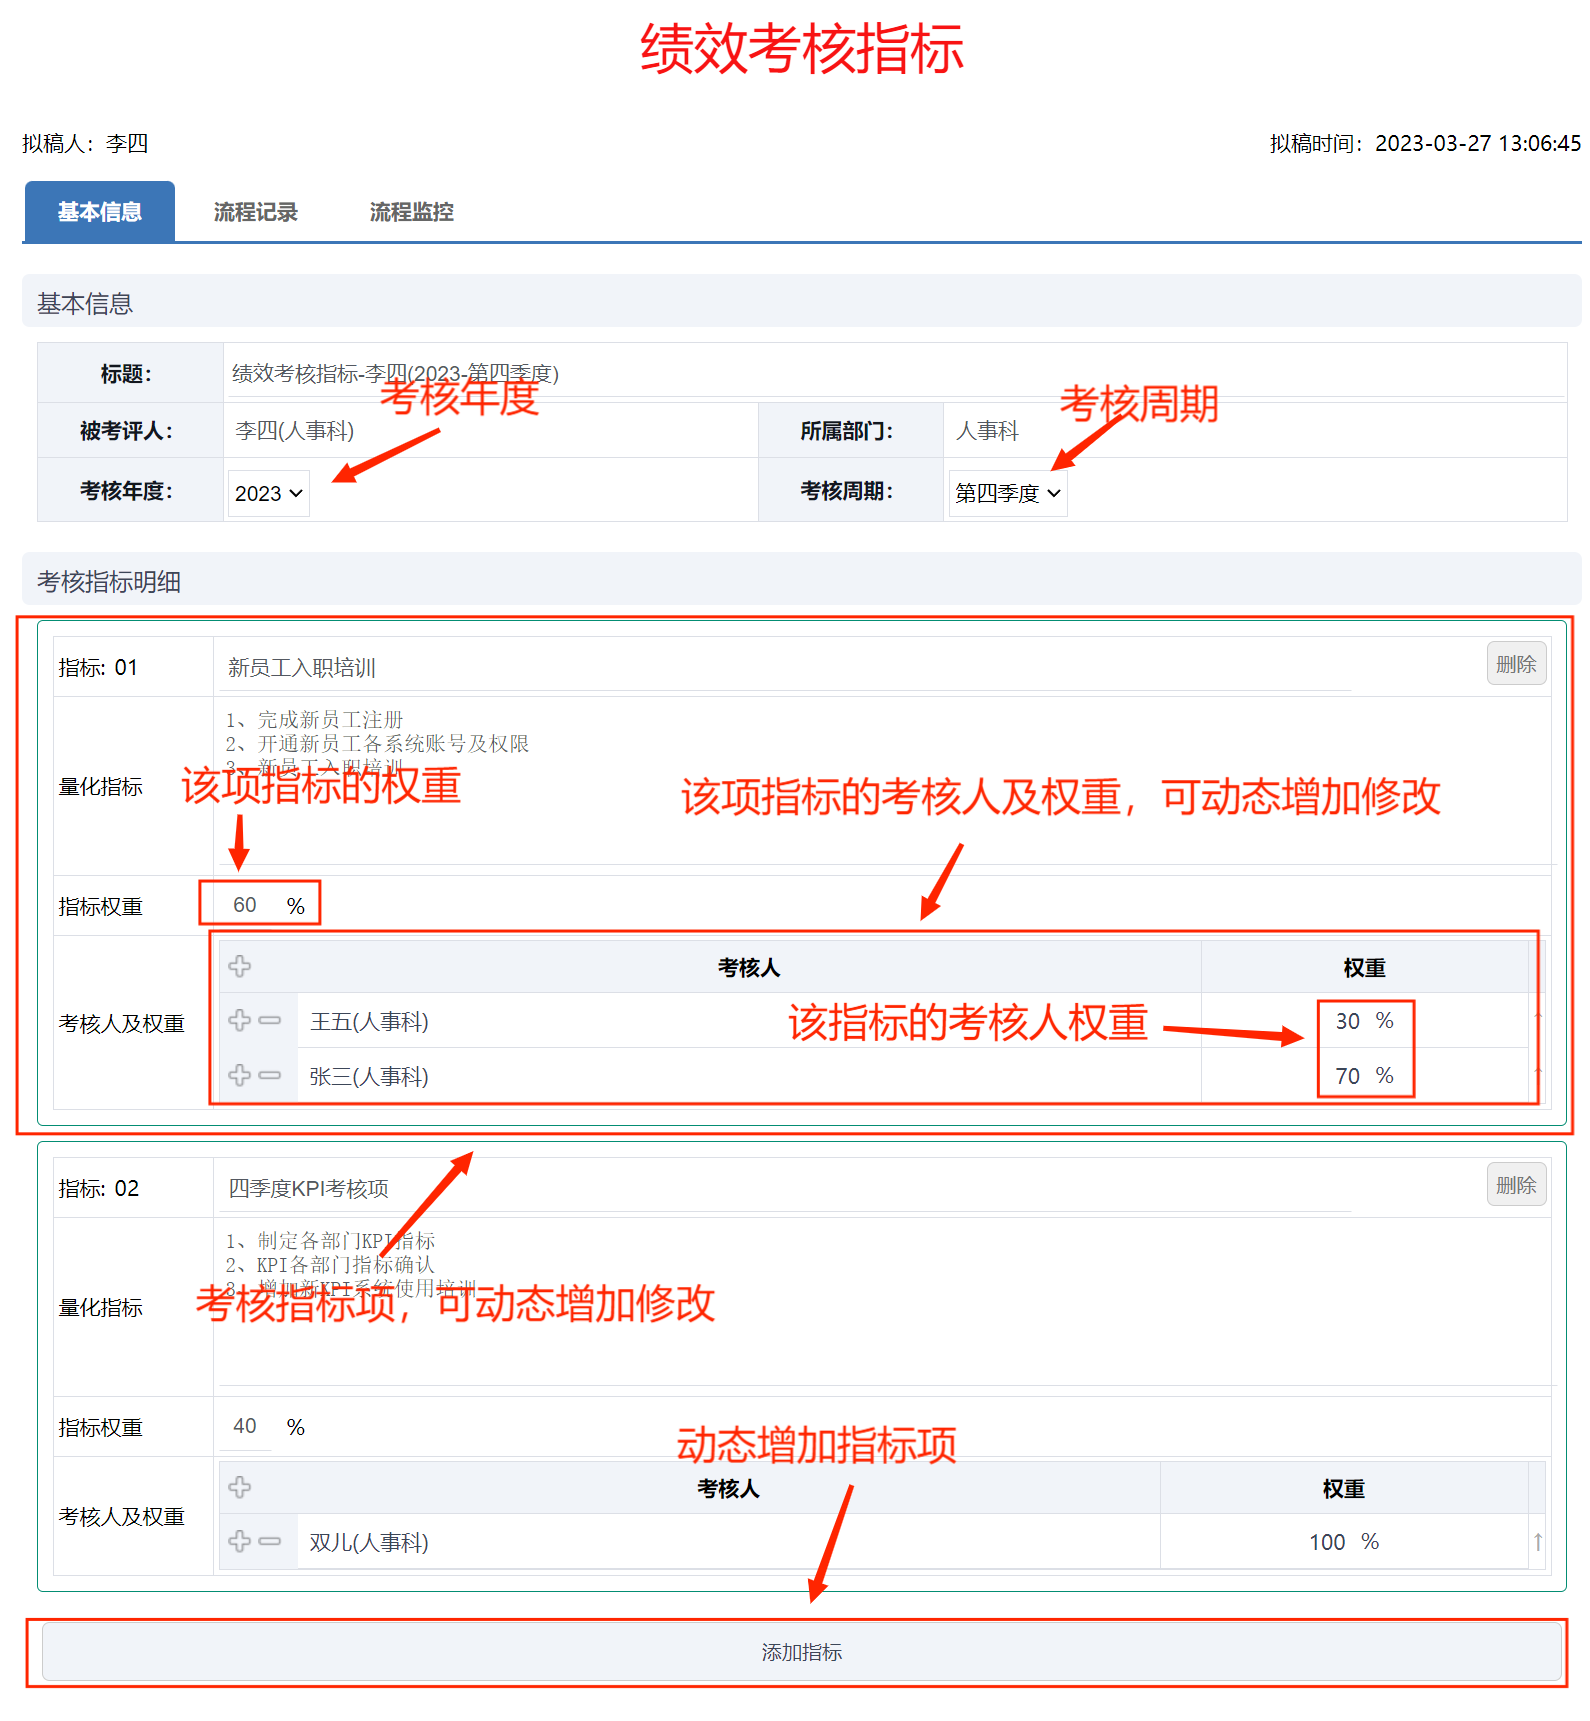Click the 添加指标 button
1590x1721 pixels.
pyautogui.click(x=801, y=1652)
